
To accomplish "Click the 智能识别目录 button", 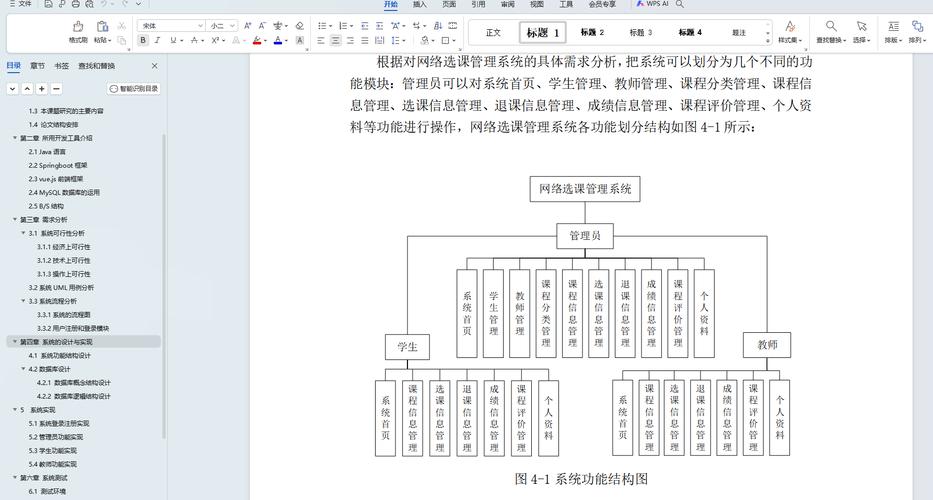I will tap(134, 89).
